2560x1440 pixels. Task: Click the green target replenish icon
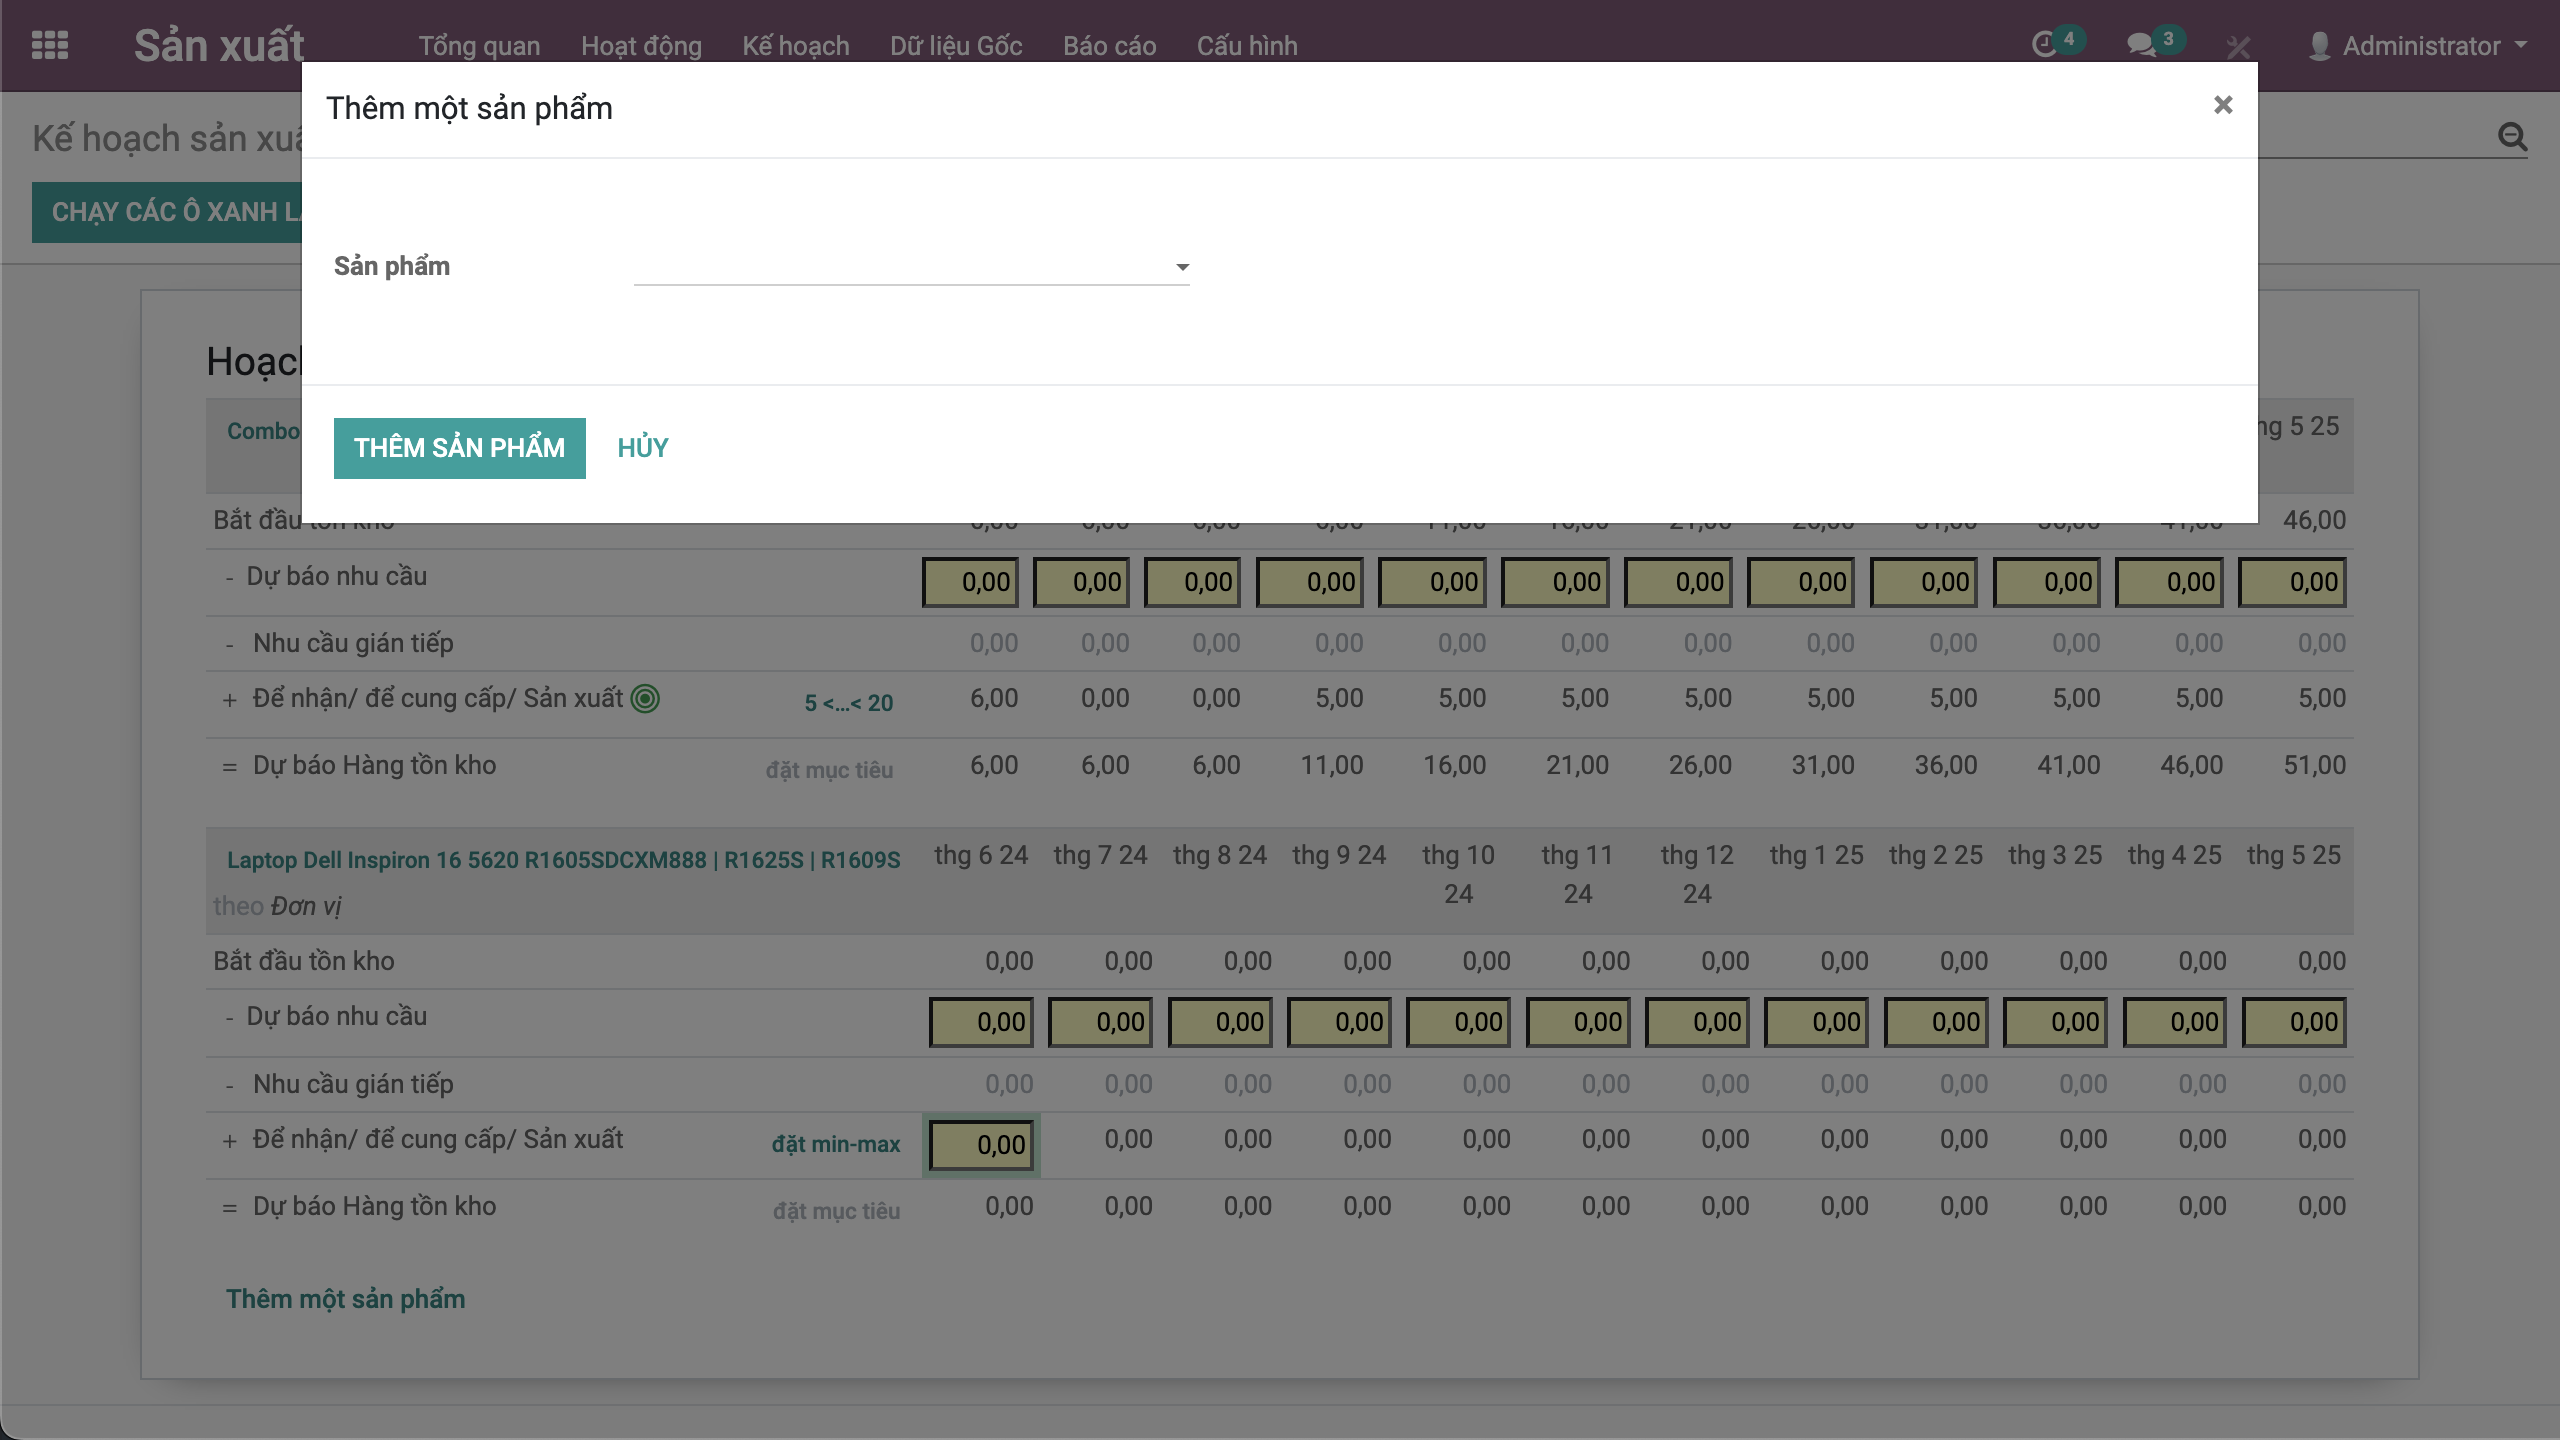pyautogui.click(x=645, y=699)
